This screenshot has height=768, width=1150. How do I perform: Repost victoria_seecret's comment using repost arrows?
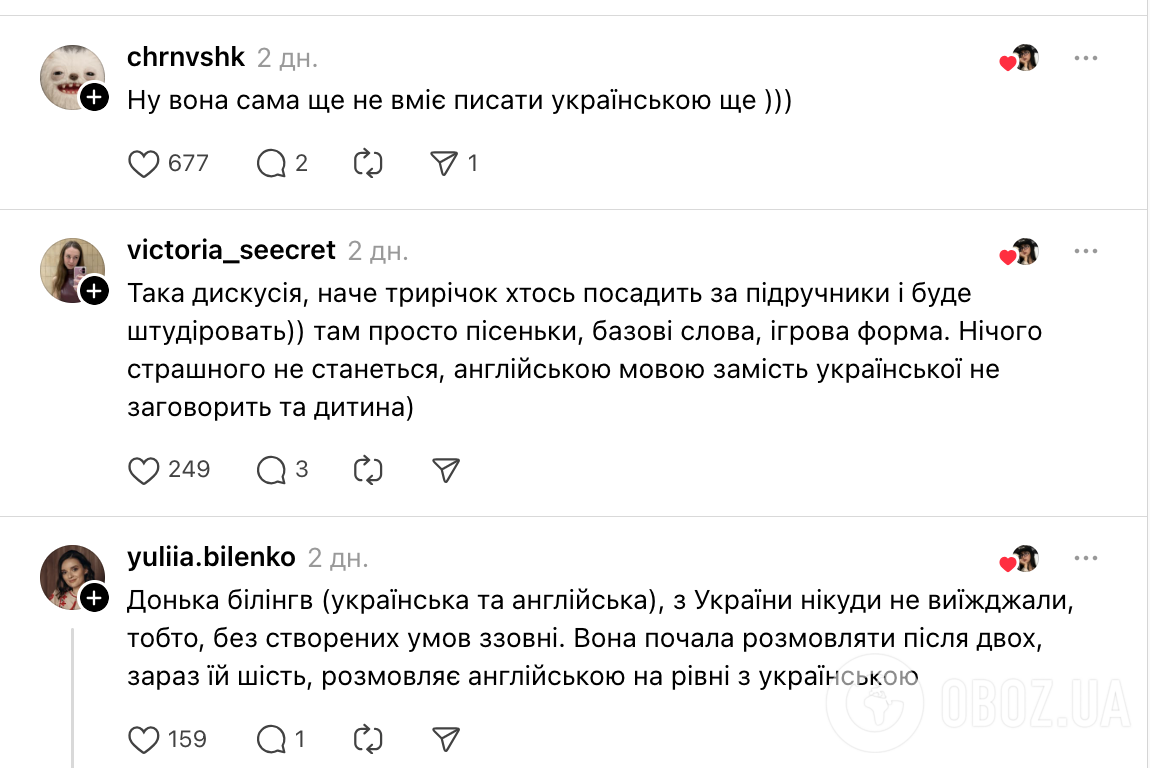click(370, 469)
